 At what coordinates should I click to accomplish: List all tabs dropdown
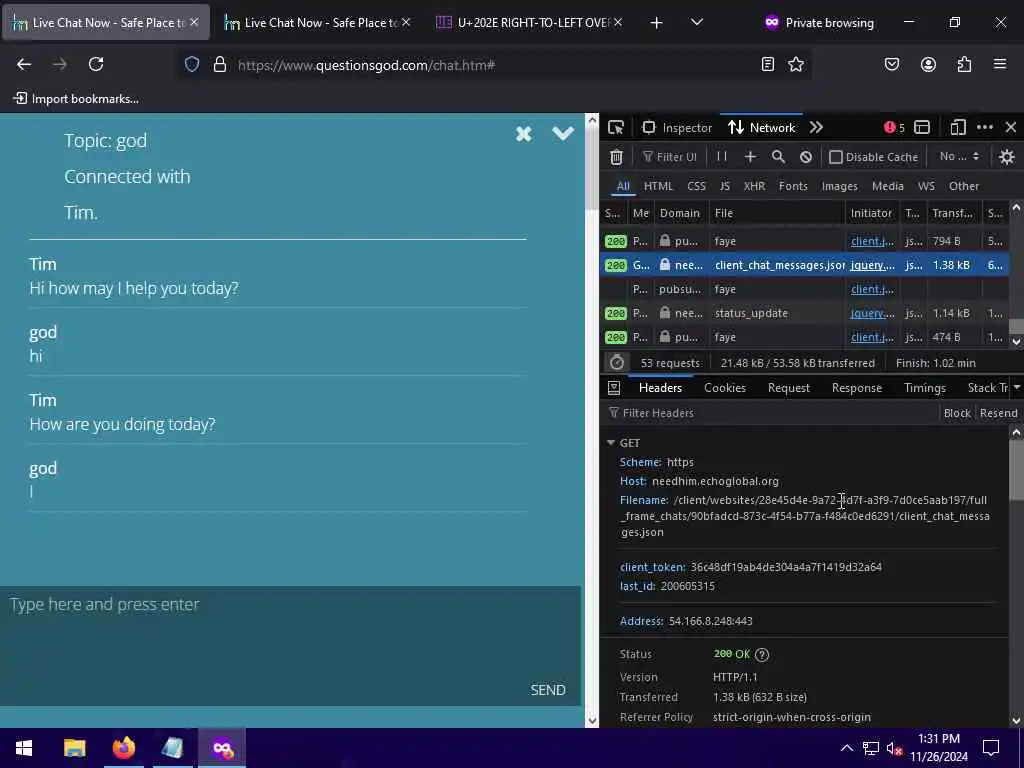697,22
